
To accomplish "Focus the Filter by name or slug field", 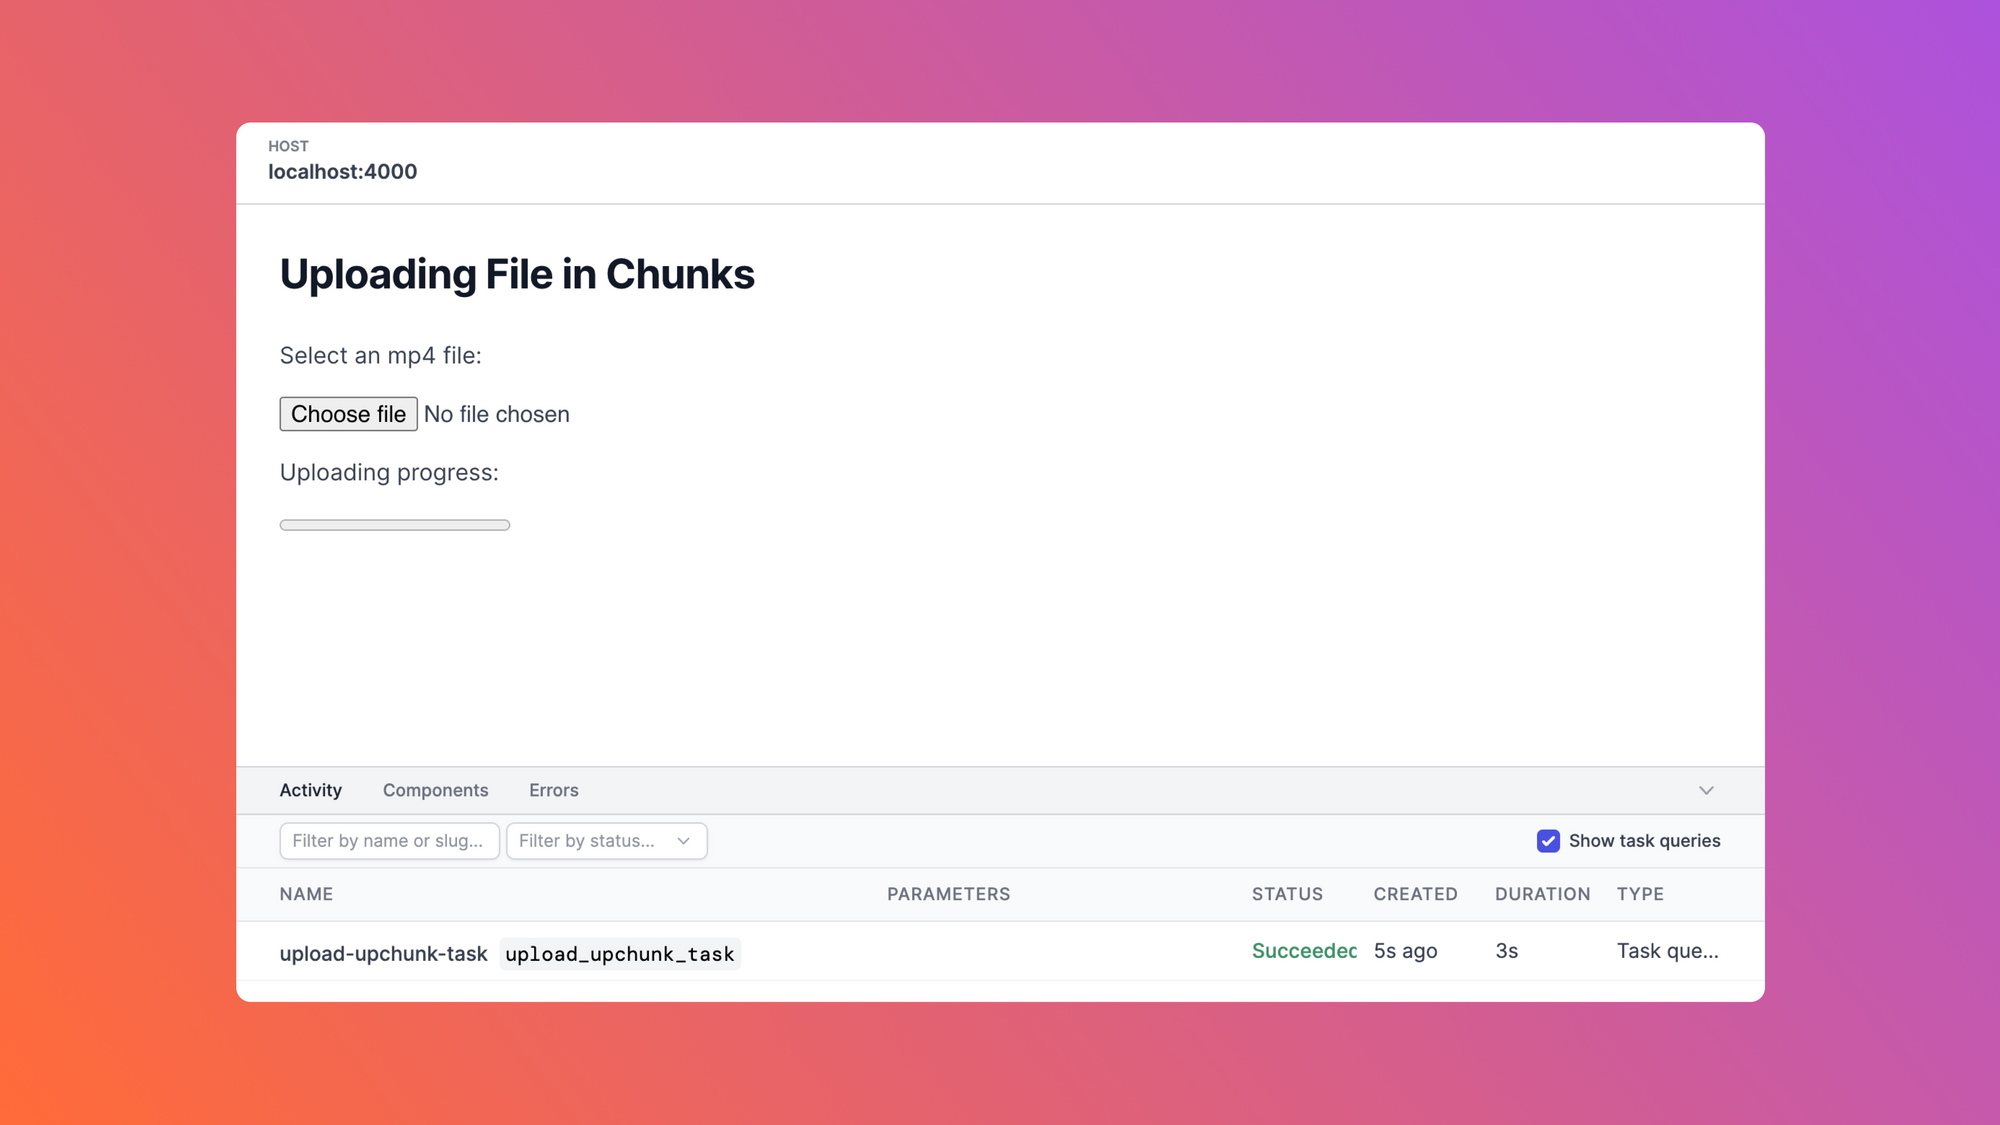I will 389,841.
